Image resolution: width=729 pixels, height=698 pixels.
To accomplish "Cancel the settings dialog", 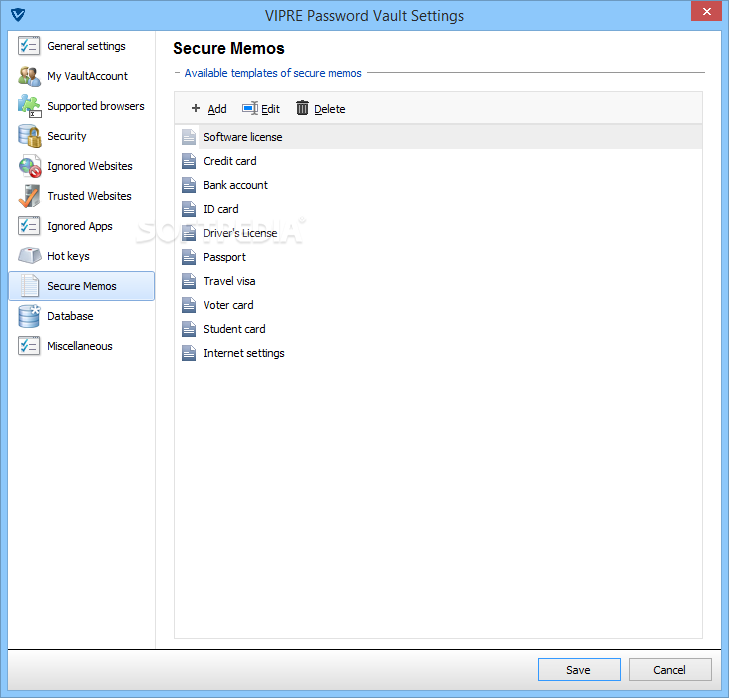I will pyautogui.click(x=670, y=670).
